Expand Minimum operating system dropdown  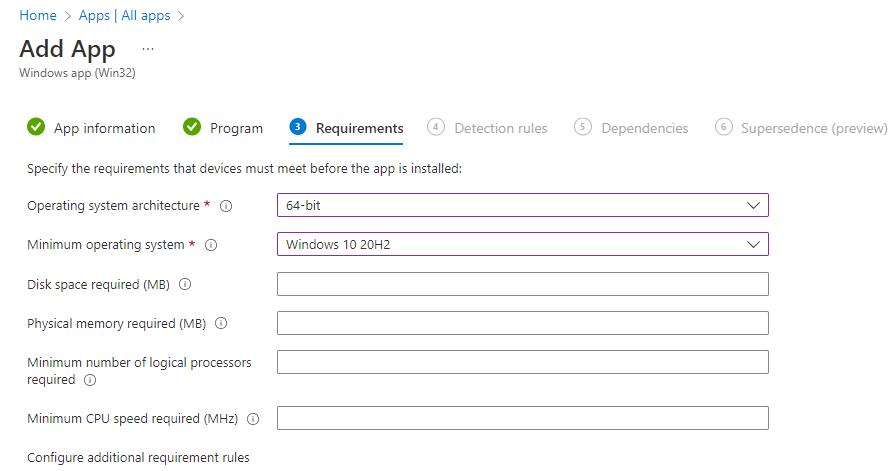click(522, 244)
